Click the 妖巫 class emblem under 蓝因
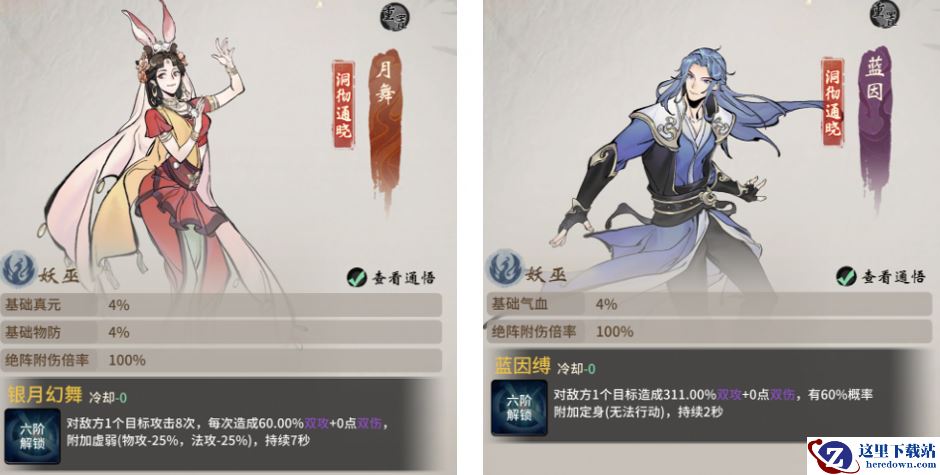This screenshot has width=940, height=475. click(x=505, y=269)
